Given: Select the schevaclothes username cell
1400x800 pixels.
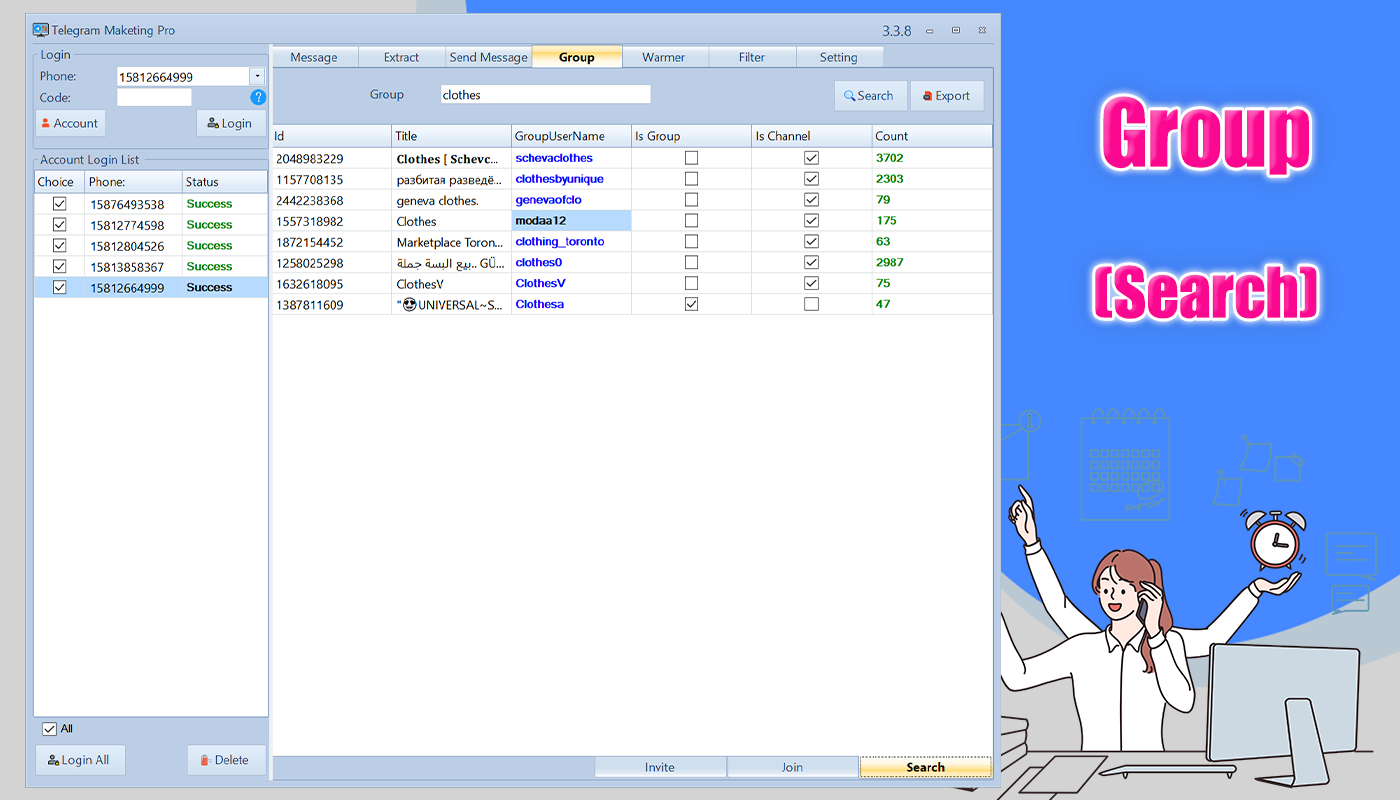Looking at the screenshot, I should (x=571, y=158).
